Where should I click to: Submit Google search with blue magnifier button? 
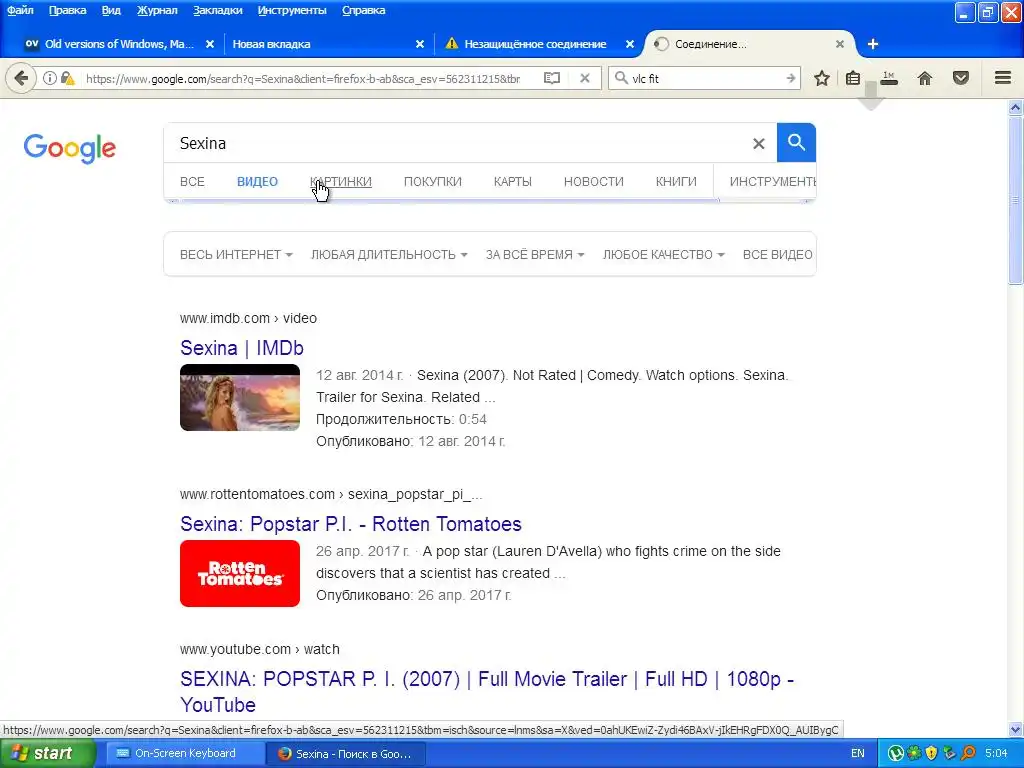[796, 142]
